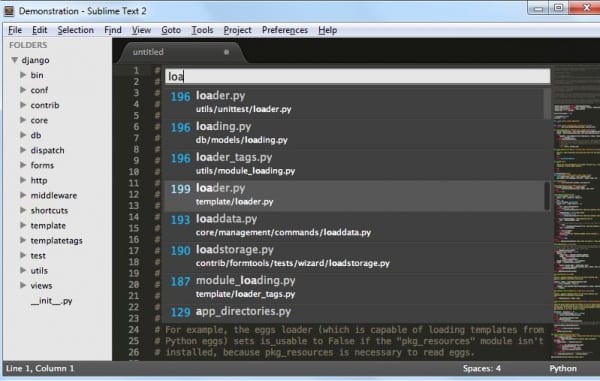600x381 pixels.
Task: Open the Preferences menu
Action: point(285,30)
